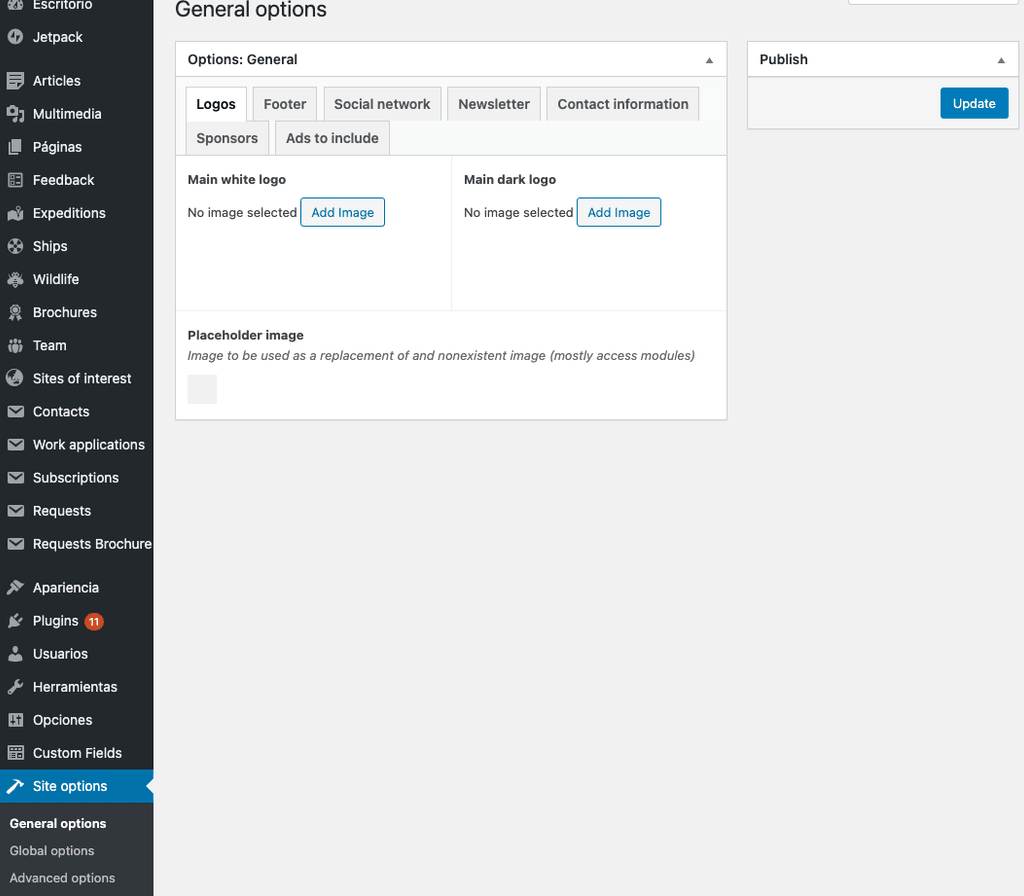Image resolution: width=1024 pixels, height=896 pixels.
Task: Click the Jetpack icon in sidebar
Action: (15, 37)
